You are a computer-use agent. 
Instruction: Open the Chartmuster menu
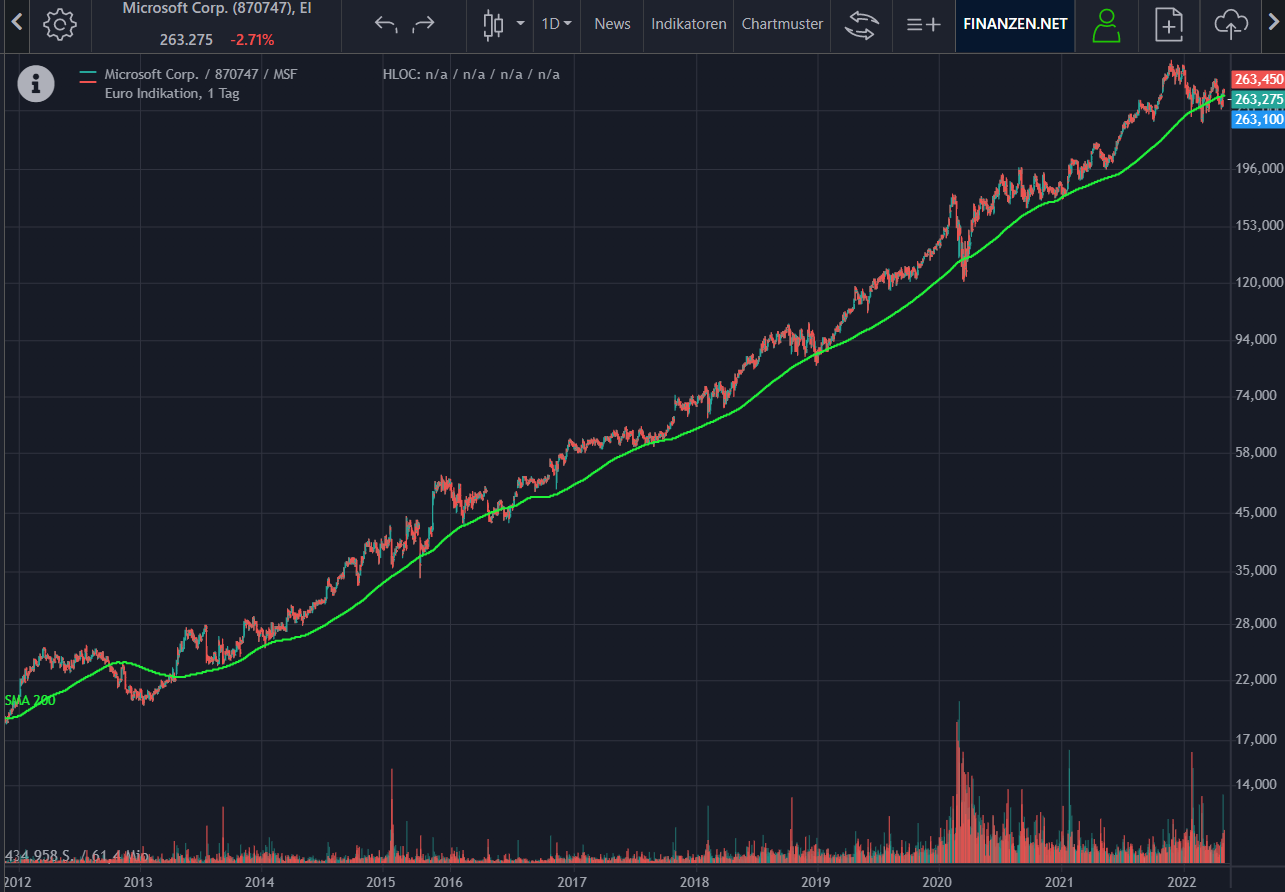click(x=783, y=24)
